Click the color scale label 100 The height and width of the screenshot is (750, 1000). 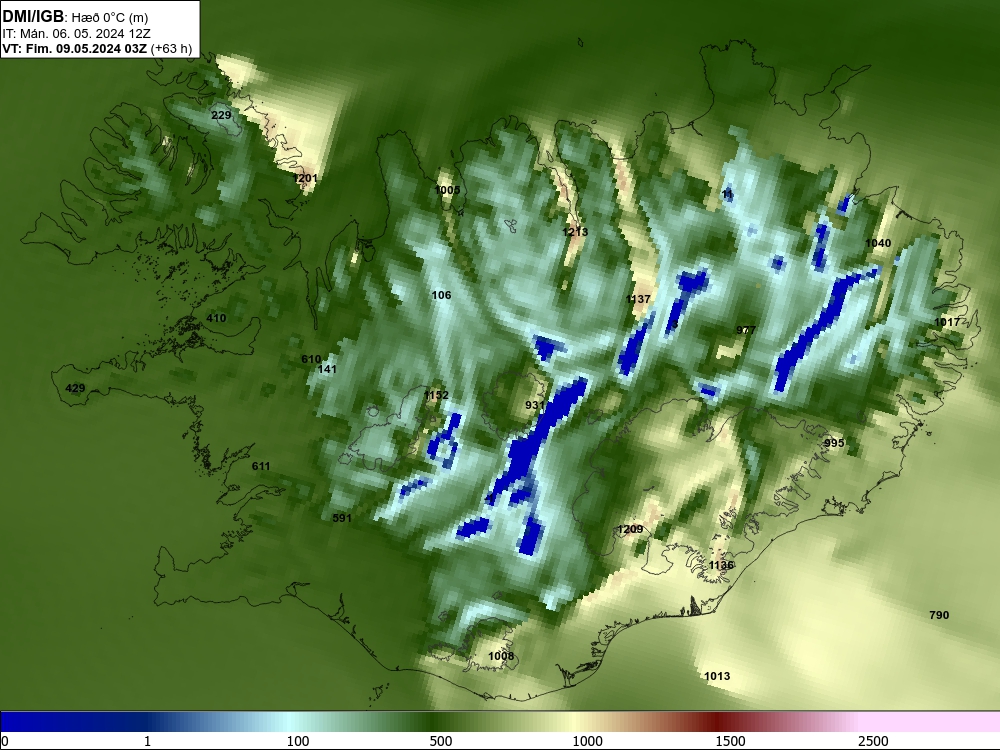(298, 741)
